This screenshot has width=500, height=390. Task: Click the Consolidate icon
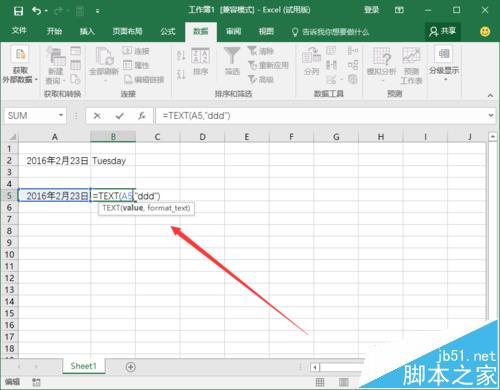coord(353,51)
